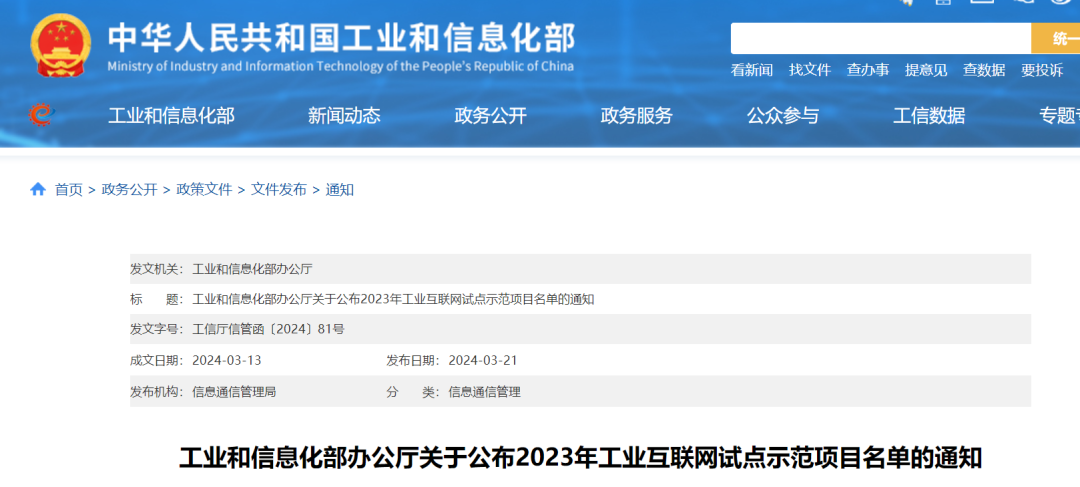The image size is (1080, 487).
Task: Open the 政务服务 navigation menu
Action: pos(636,116)
